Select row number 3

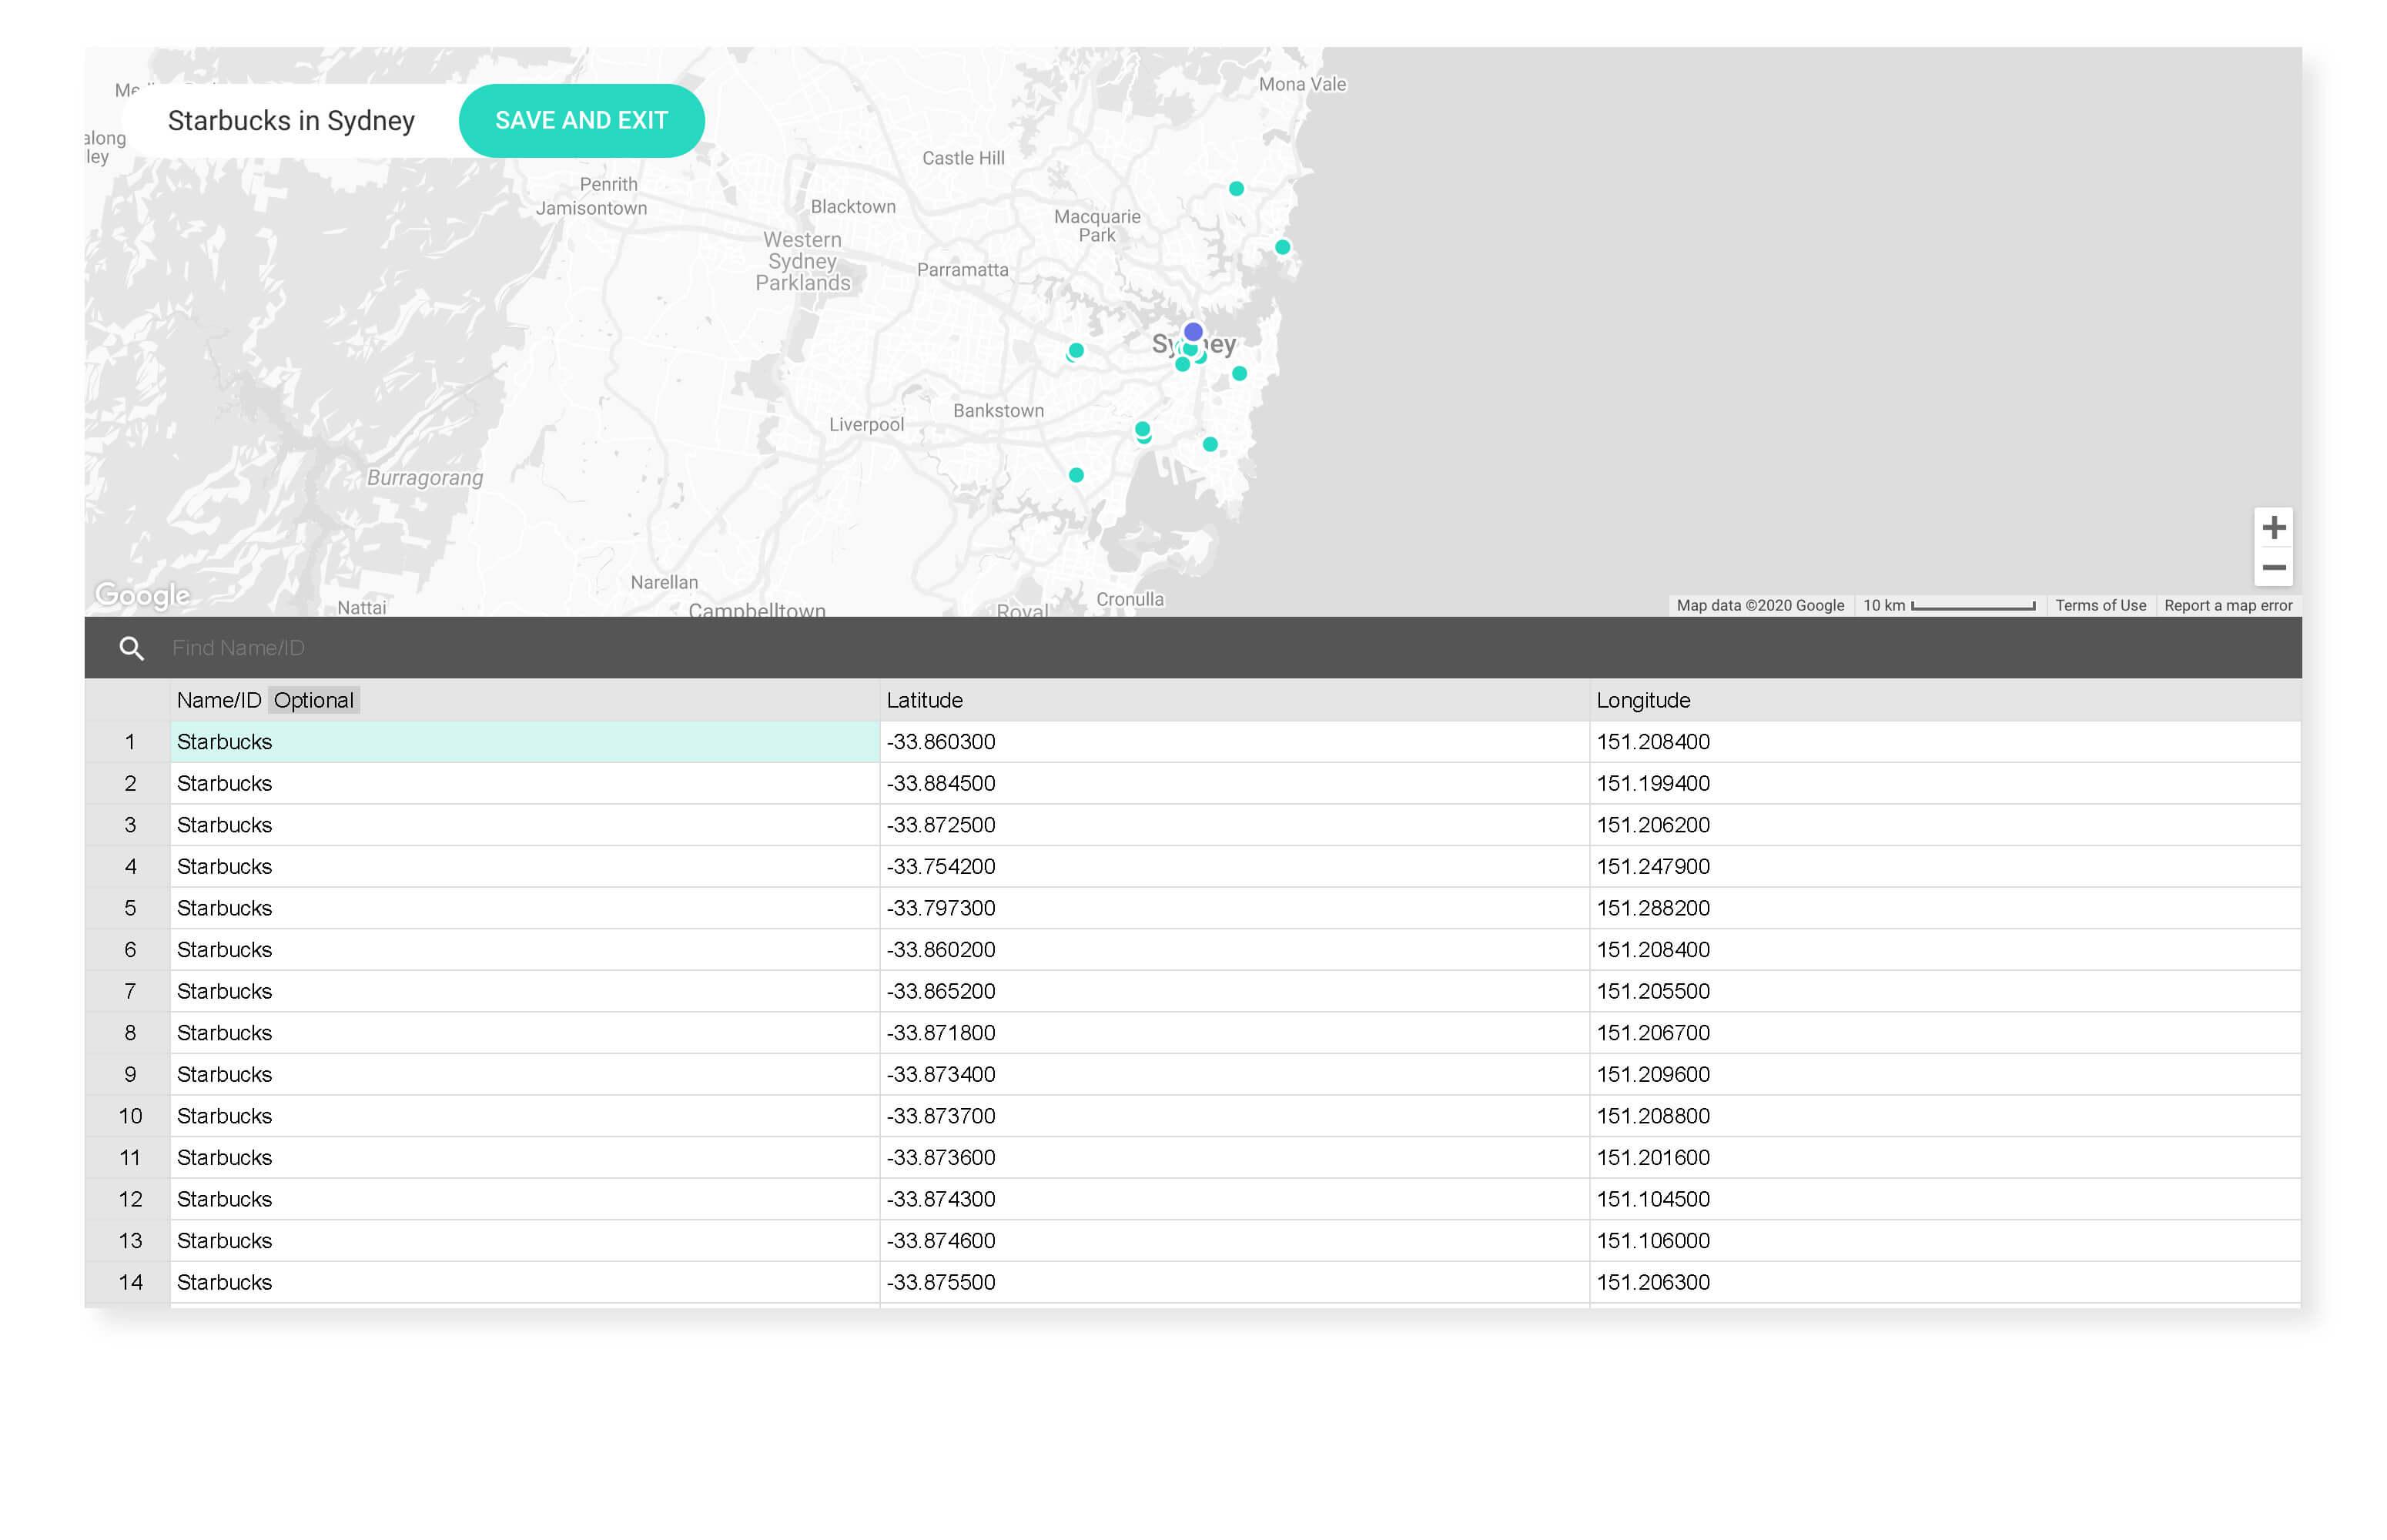(129, 825)
